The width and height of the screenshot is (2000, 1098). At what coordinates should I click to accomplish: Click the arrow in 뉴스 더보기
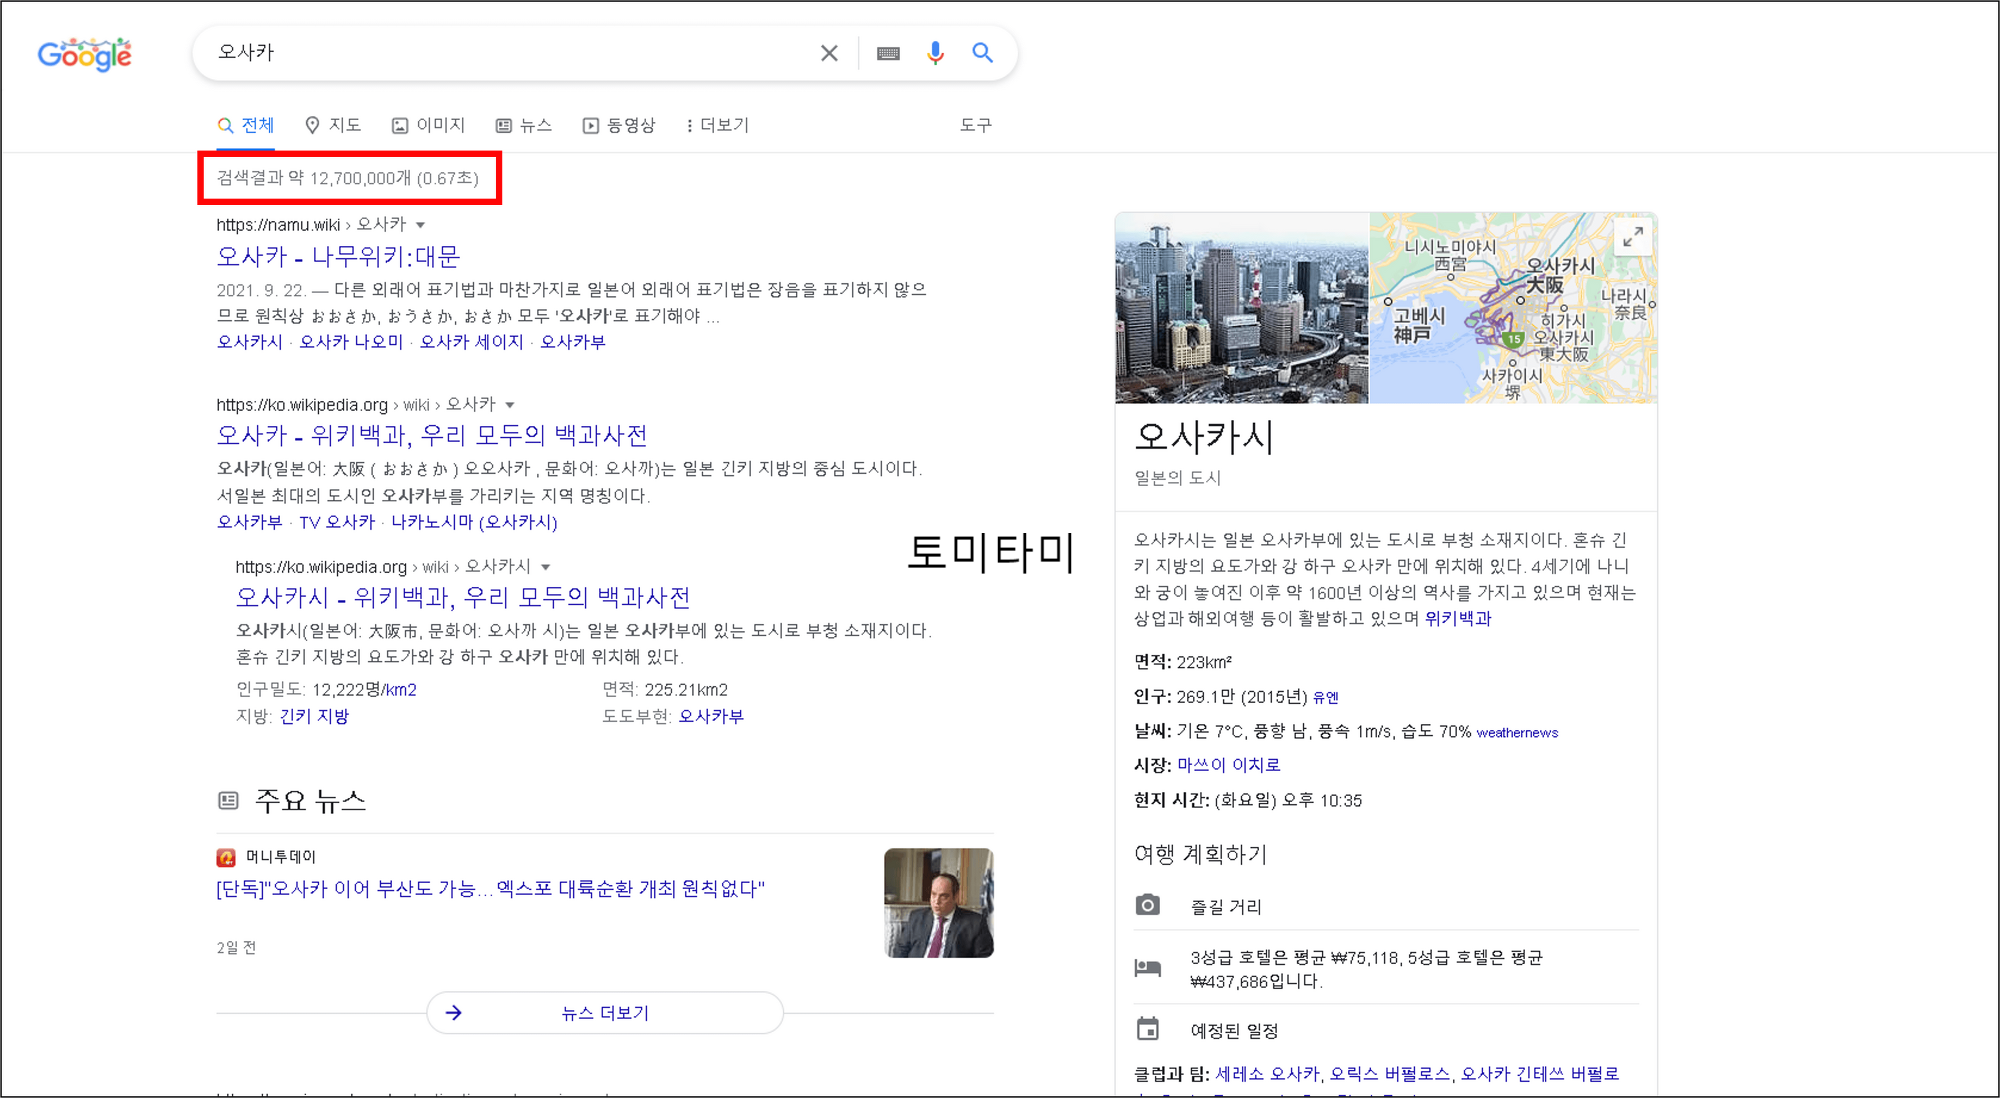coord(454,1013)
